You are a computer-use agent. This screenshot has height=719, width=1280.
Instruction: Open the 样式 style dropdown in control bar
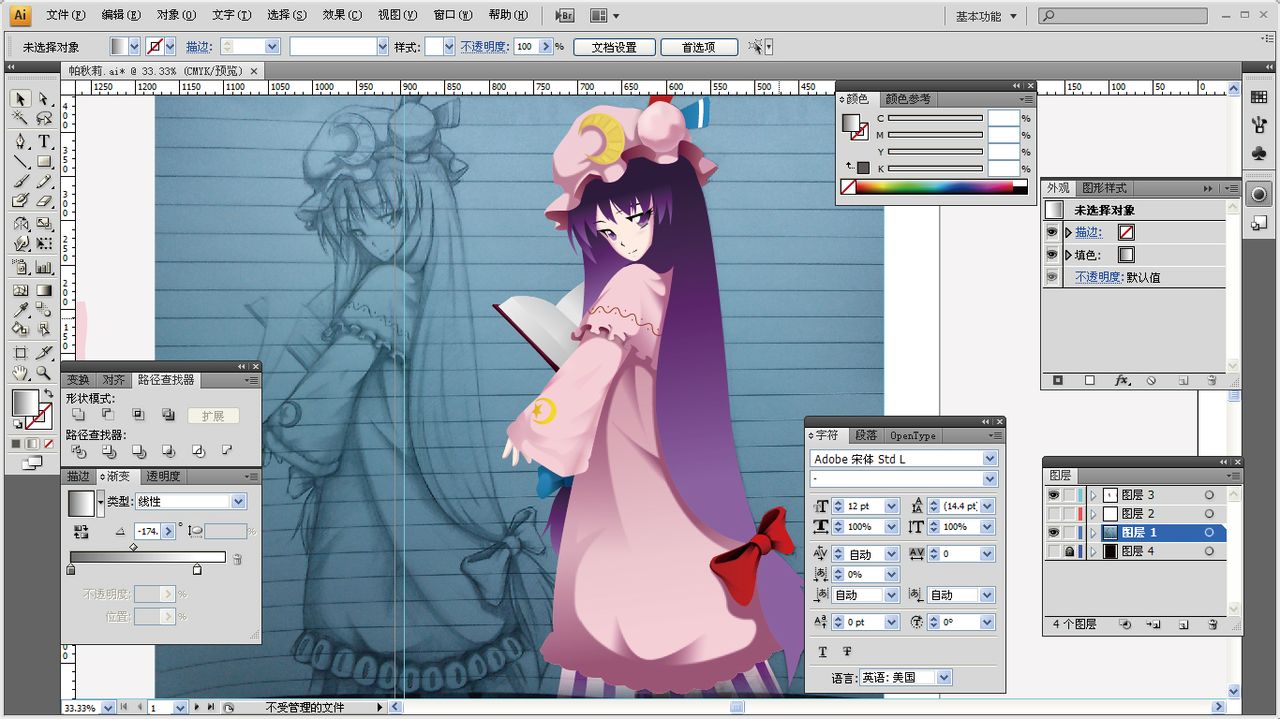pyautogui.click(x=448, y=47)
